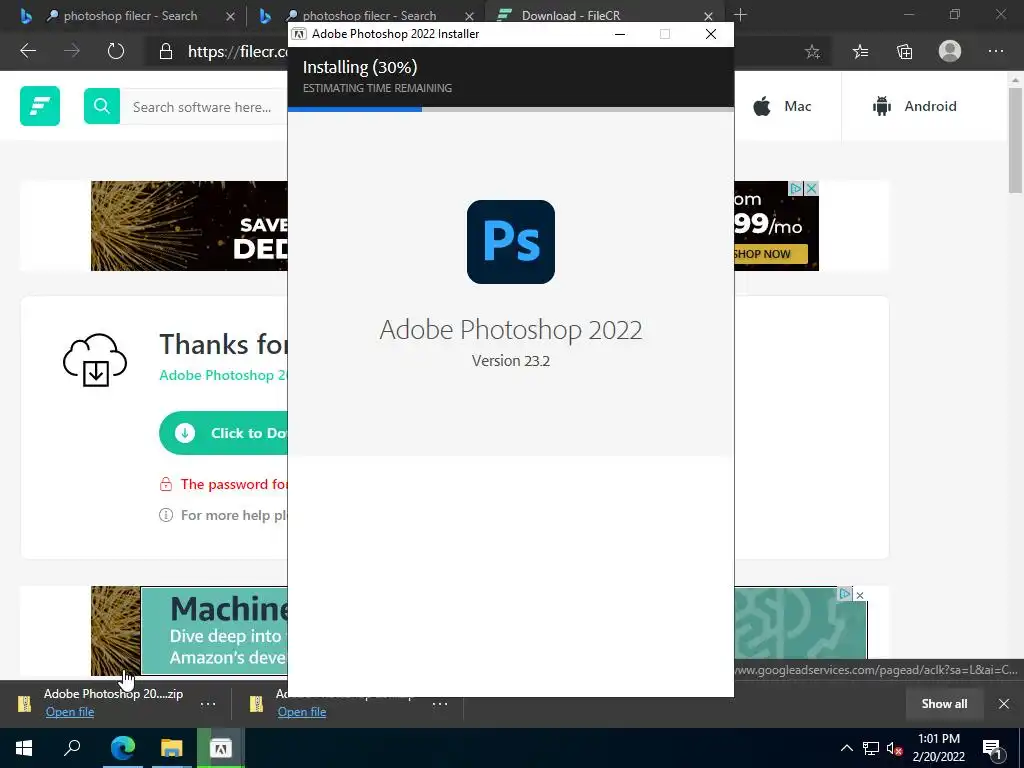Open options for first zip download
The height and width of the screenshot is (768, 1024).
point(208,703)
